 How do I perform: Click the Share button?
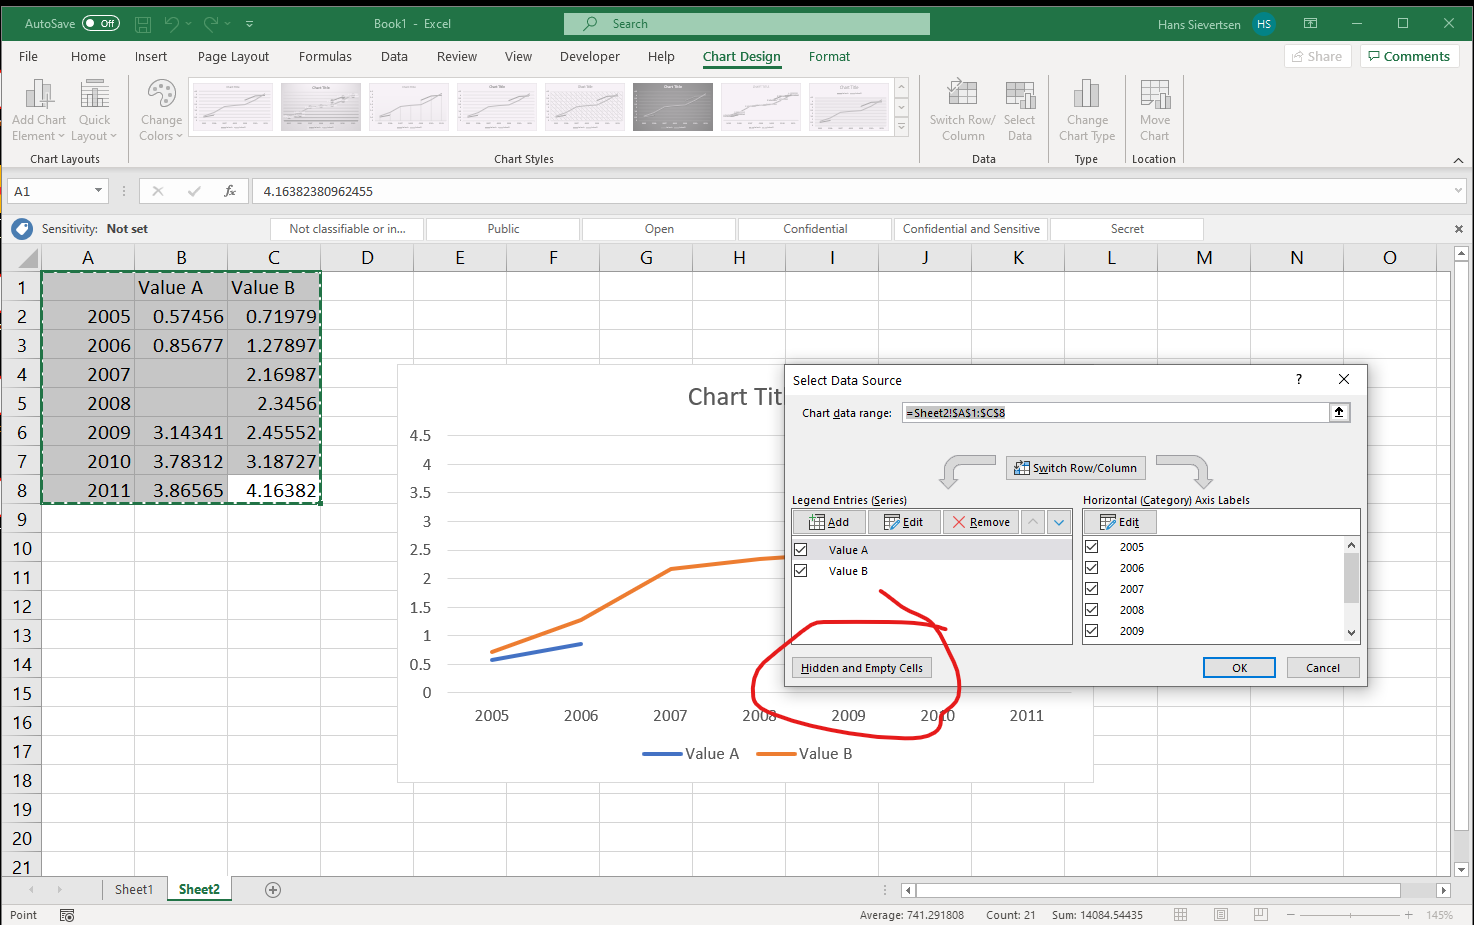[1317, 56]
